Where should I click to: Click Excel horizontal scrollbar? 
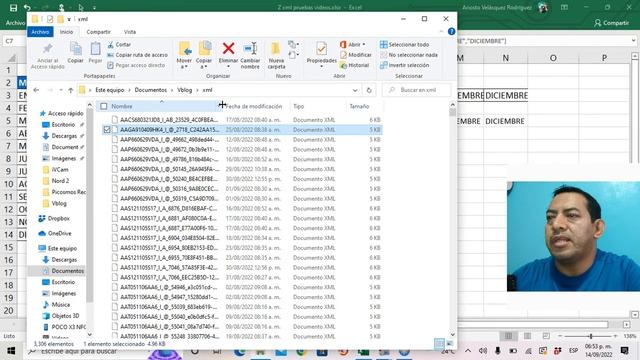[x=533, y=324]
